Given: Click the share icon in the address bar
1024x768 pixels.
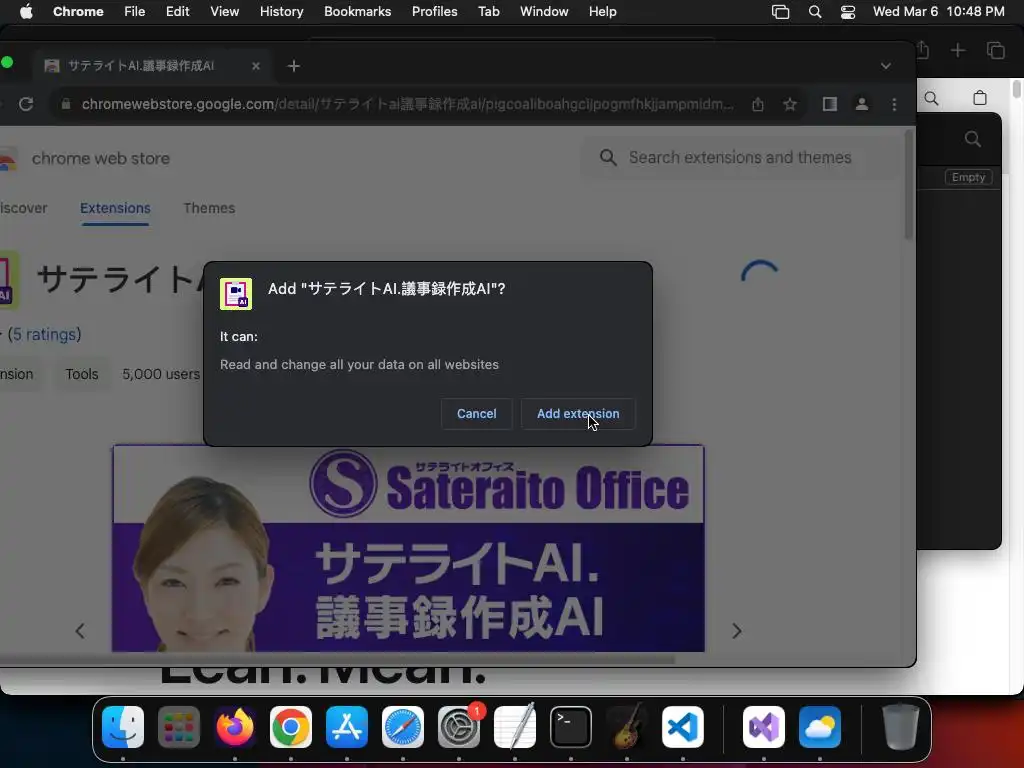Looking at the screenshot, I should tap(758, 104).
